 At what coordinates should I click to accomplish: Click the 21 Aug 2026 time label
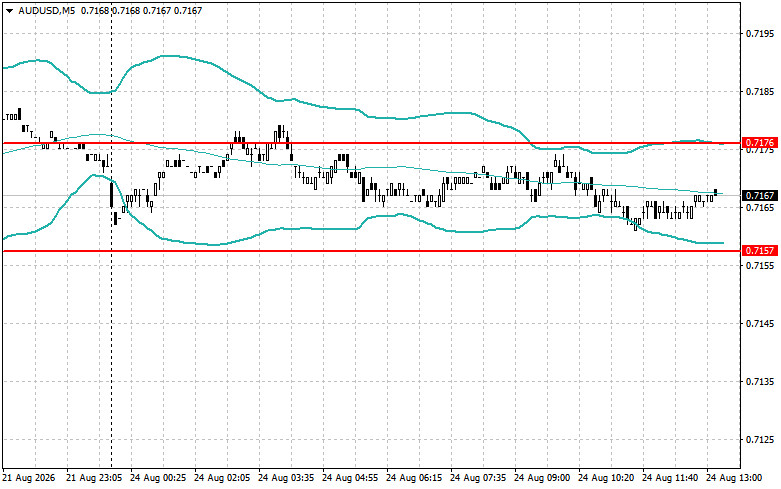(29, 478)
